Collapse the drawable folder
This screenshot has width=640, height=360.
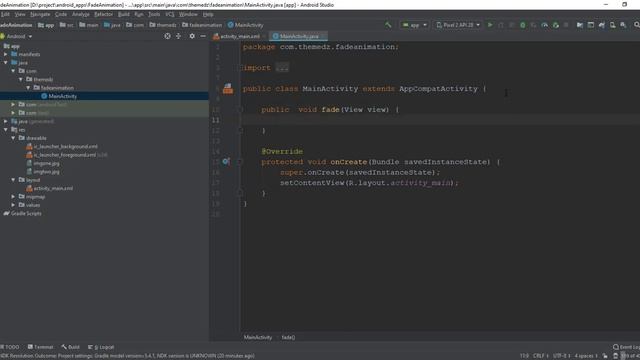(13, 138)
